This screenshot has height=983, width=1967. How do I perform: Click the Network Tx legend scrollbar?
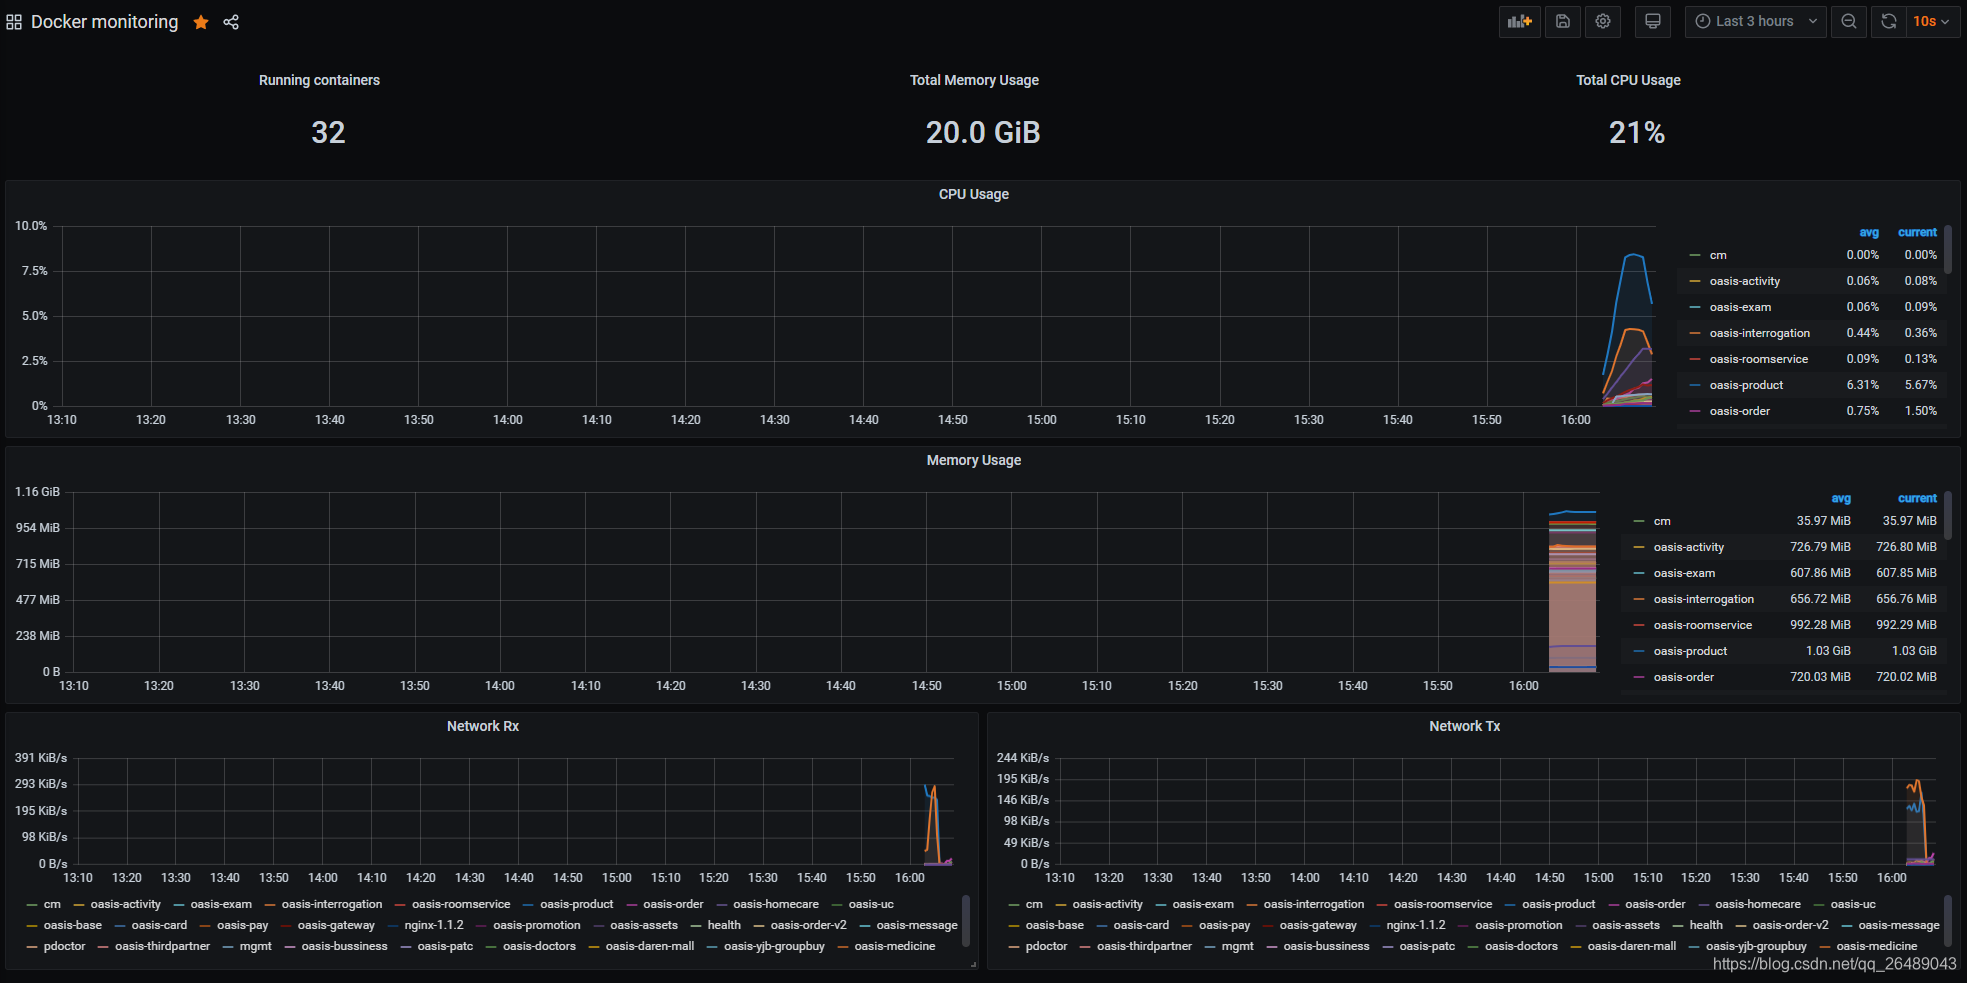[1948, 919]
